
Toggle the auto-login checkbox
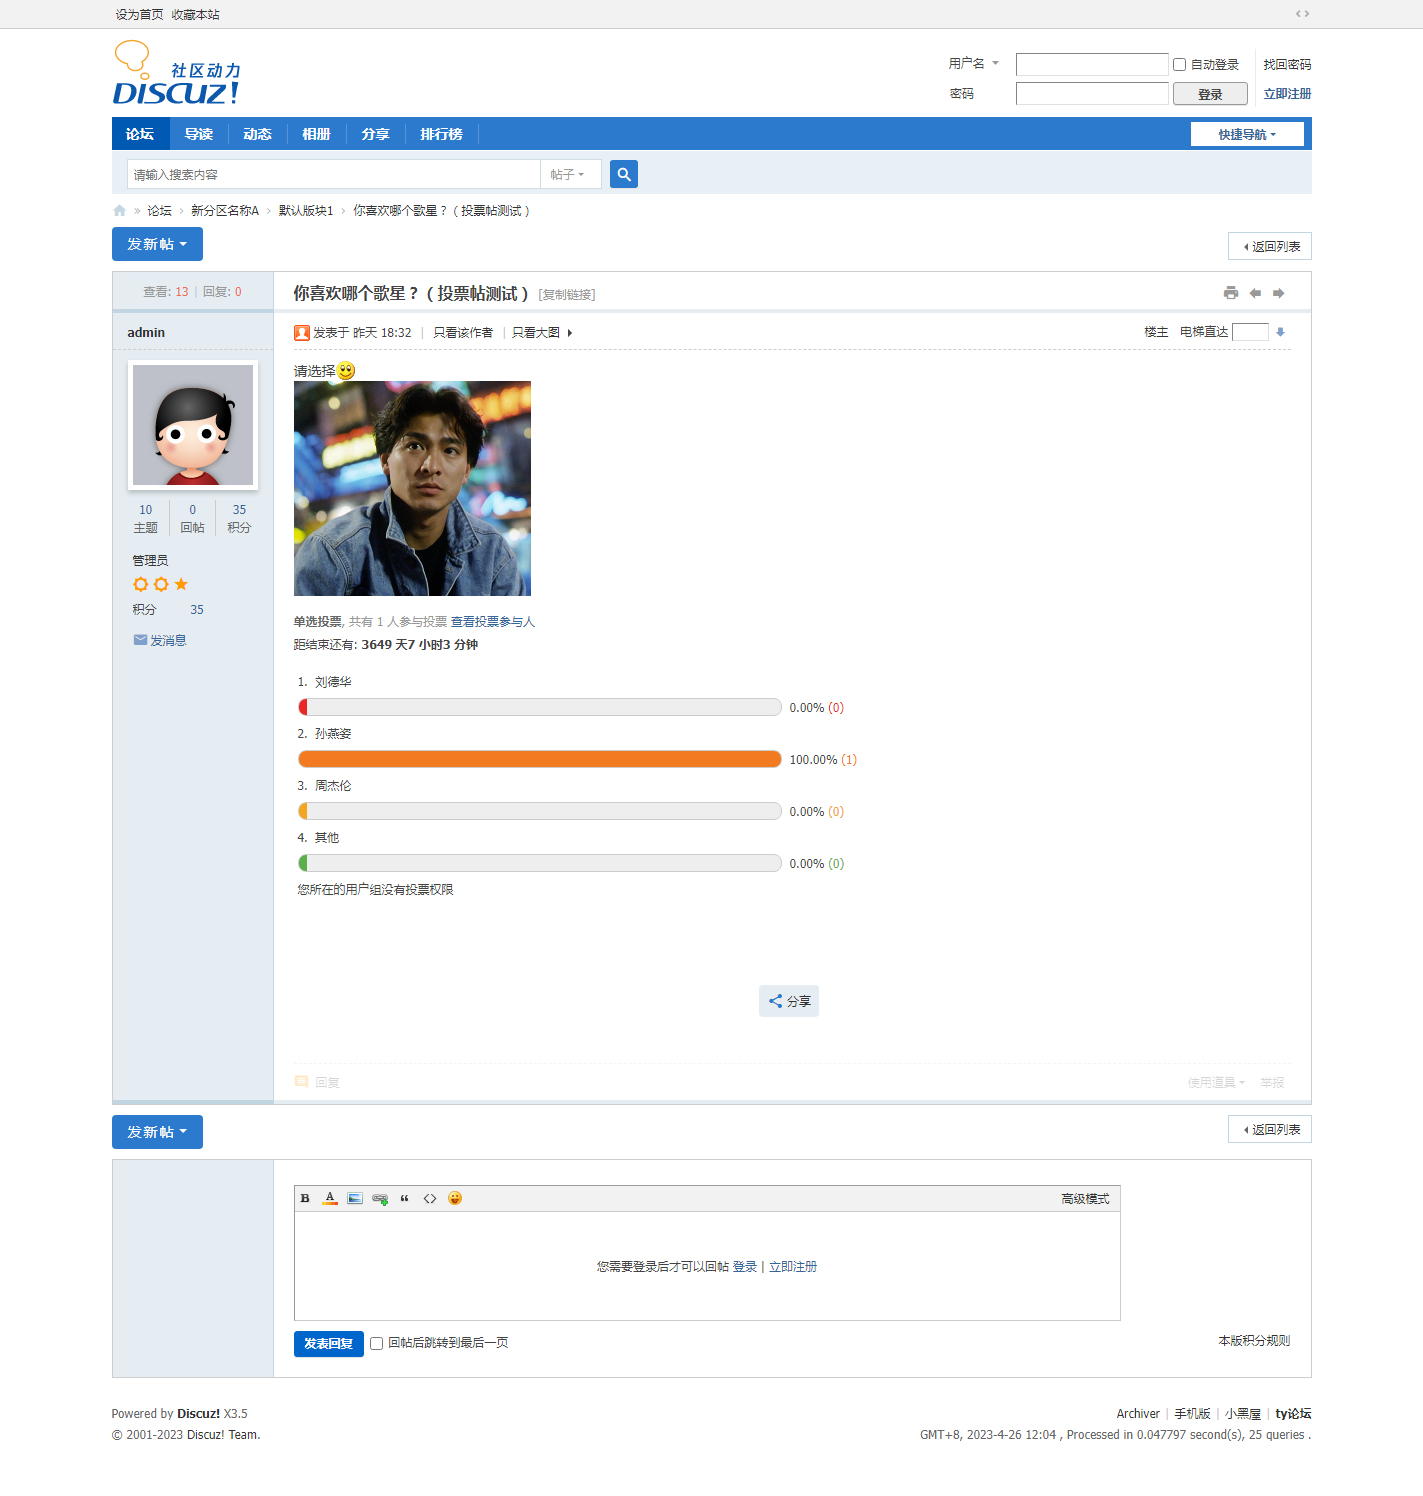[1180, 65]
